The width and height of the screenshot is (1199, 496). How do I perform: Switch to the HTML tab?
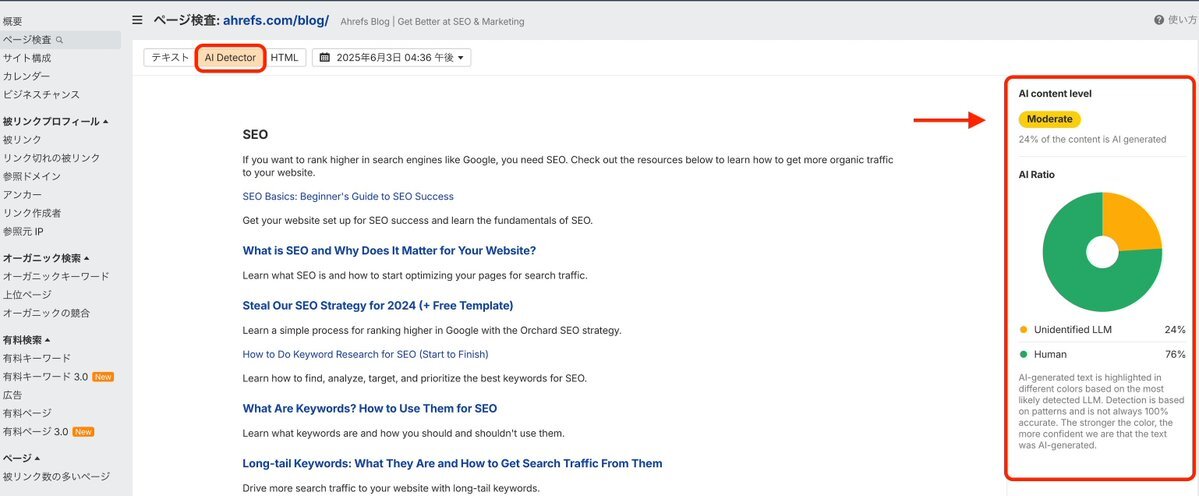click(284, 57)
